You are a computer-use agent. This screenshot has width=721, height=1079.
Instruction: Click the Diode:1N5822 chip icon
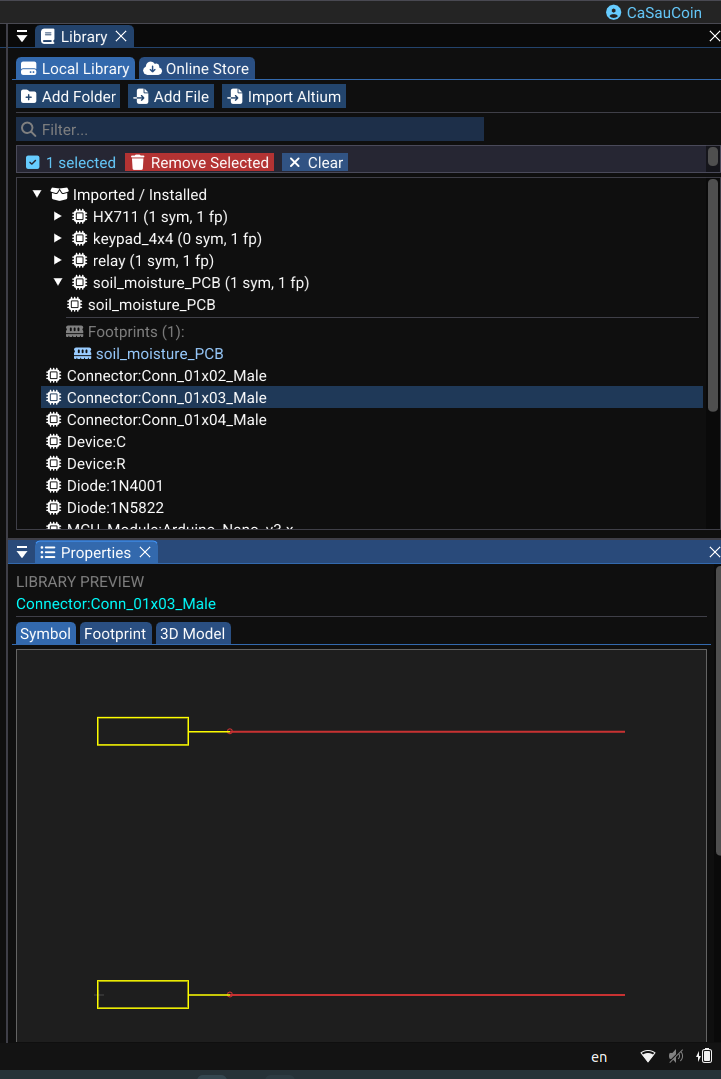point(54,508)
